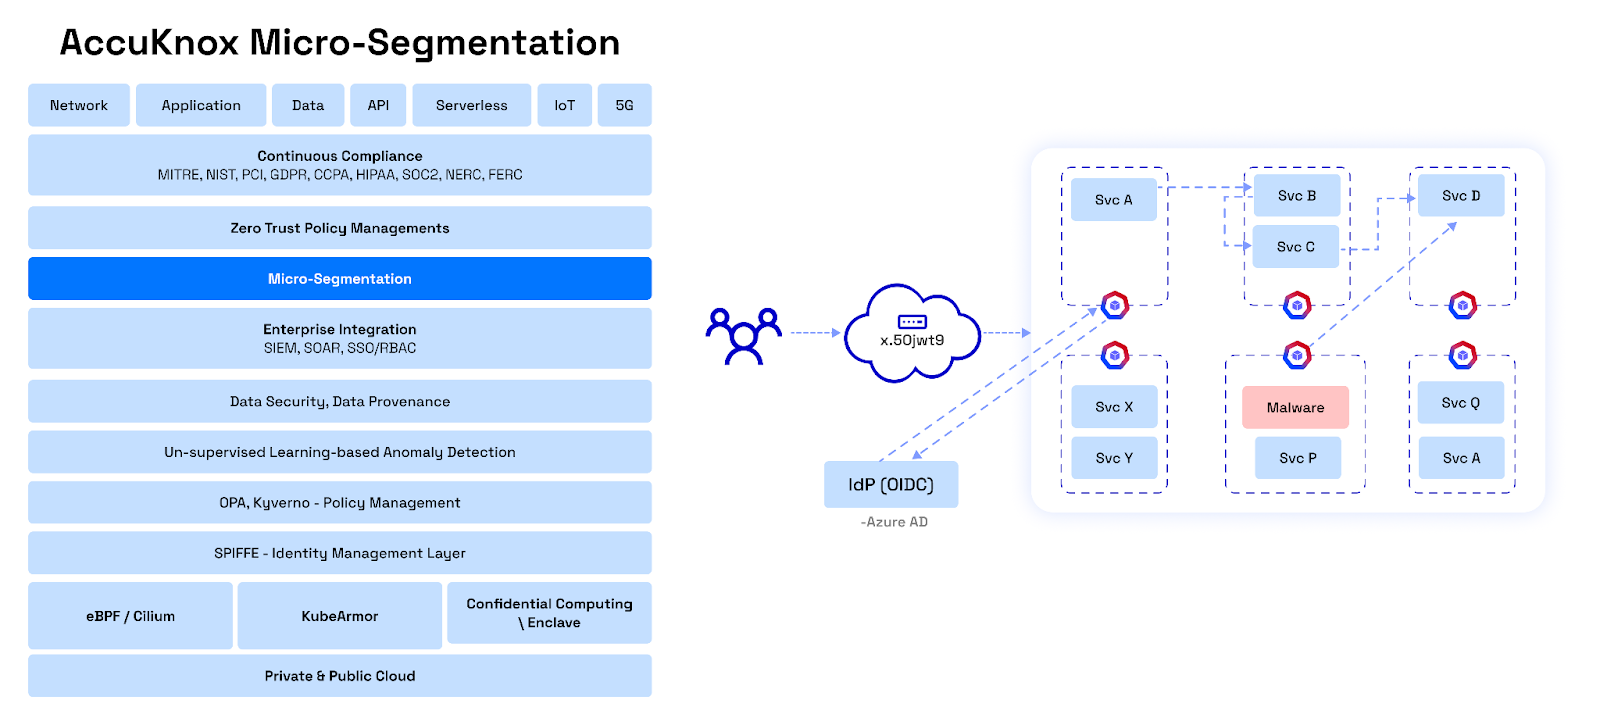Click the IdP (OIDC) box
This screenshot has width=1600, height=718.
(x=891, y=485)
